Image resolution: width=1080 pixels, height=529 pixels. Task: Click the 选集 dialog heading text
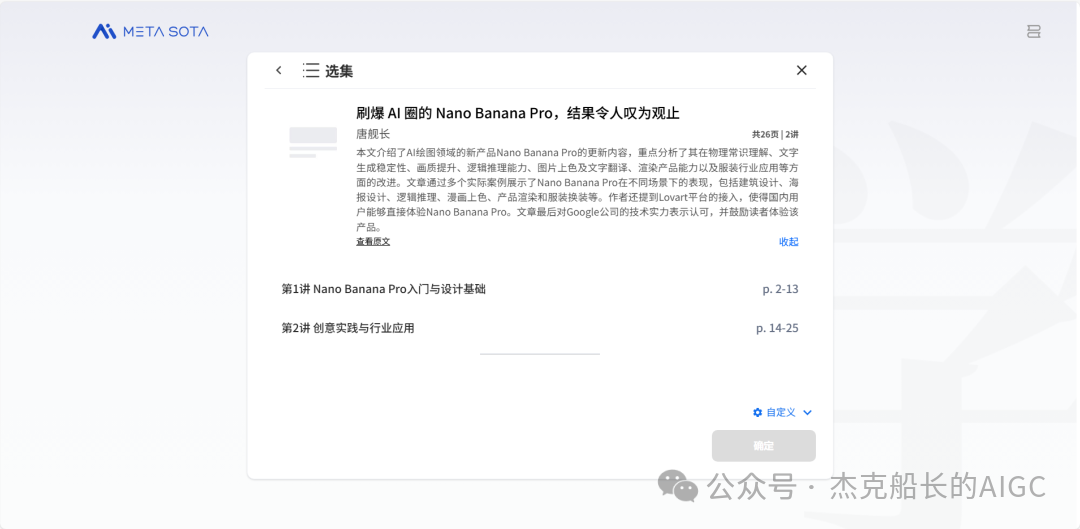tap(339, 71)
